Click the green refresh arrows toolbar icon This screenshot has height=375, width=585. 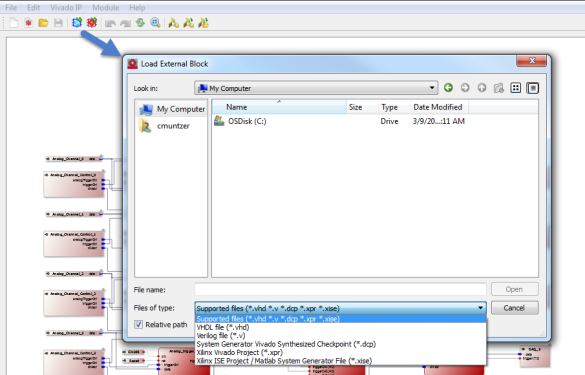pos(140,23)
